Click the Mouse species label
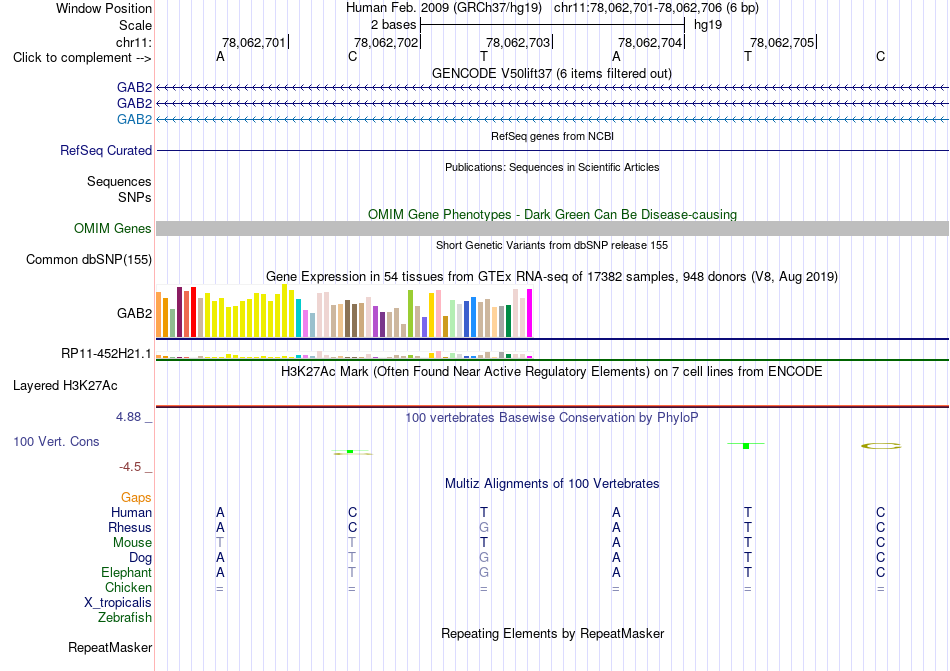 pos(132,543)
